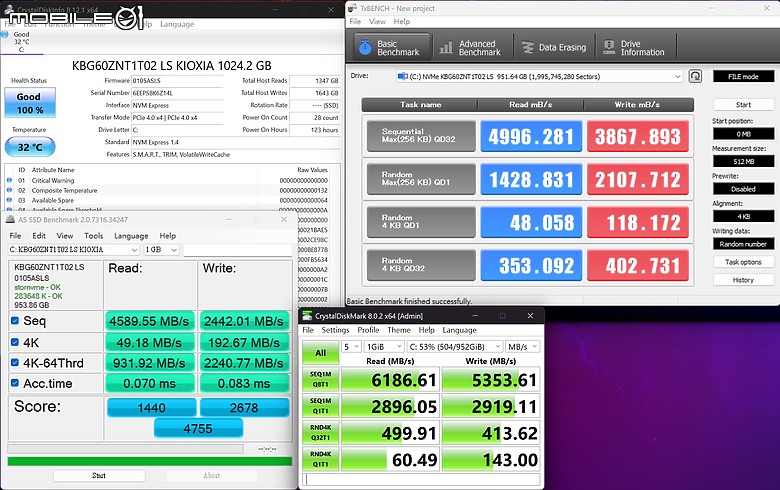This screenshot has height=490, width=780.
Task: Click the CrystalDiskMark comment input field
Action: tap(422, 479)
